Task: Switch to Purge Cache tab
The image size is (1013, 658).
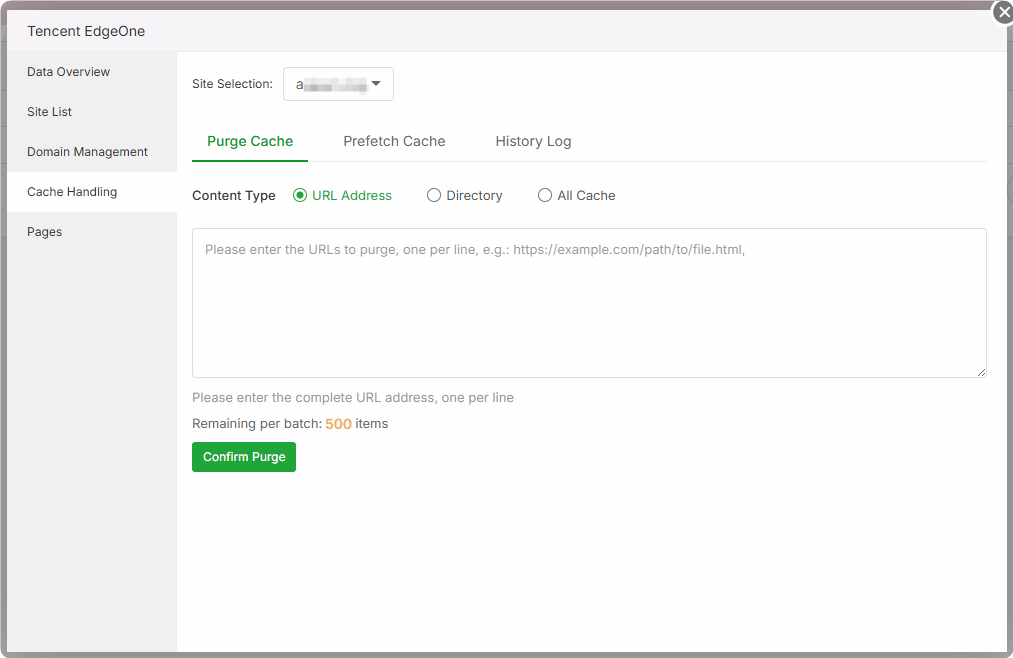Action: (250, 141)
